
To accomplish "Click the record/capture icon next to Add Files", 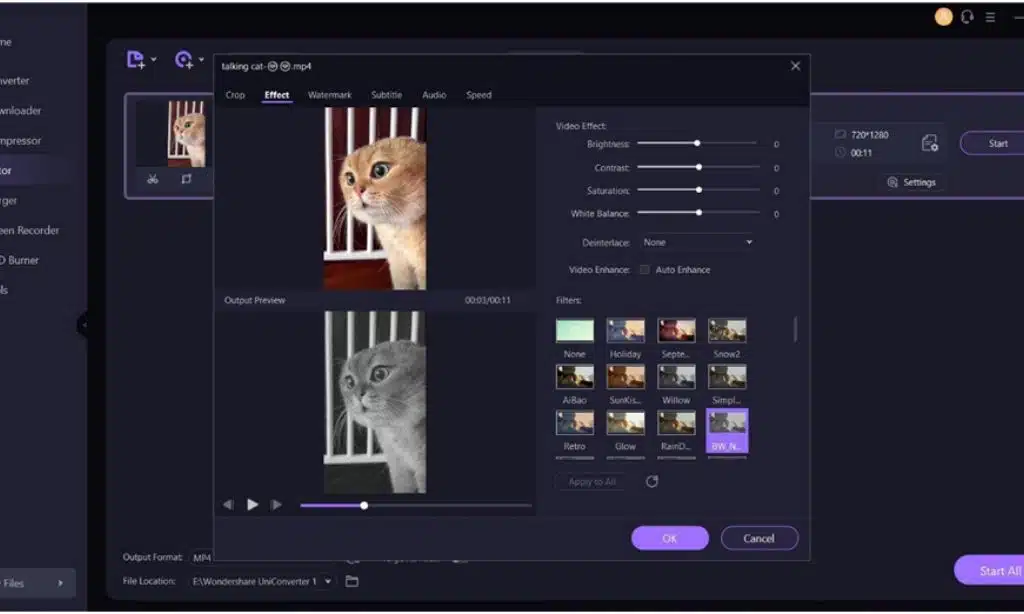I will click(x=184, y=60).
